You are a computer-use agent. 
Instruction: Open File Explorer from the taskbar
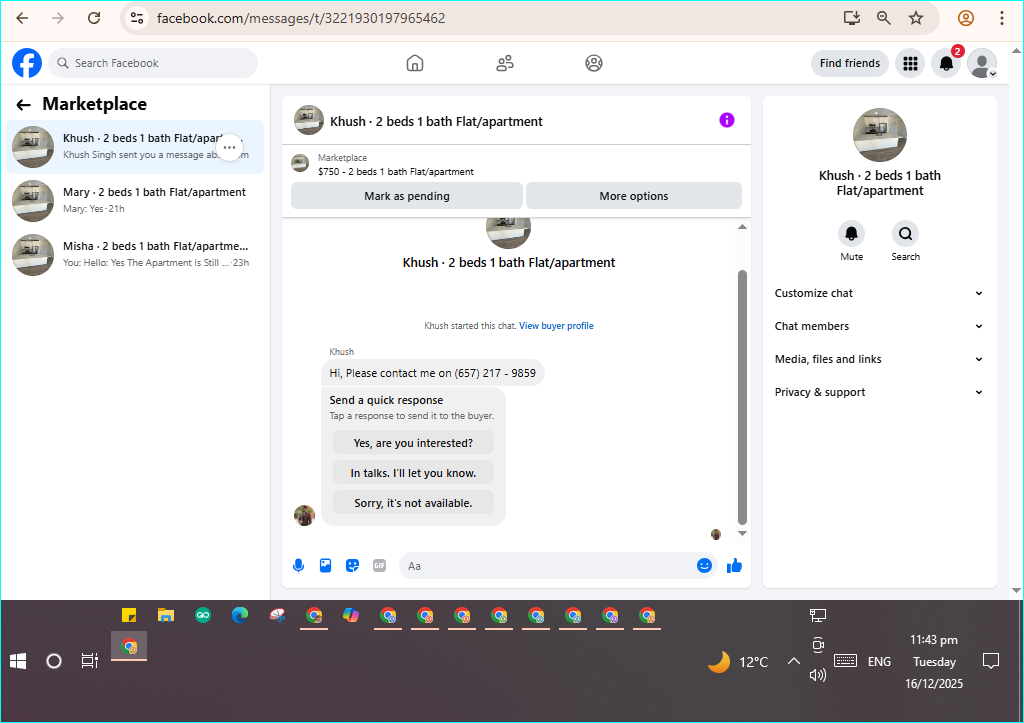coord(166,615)
